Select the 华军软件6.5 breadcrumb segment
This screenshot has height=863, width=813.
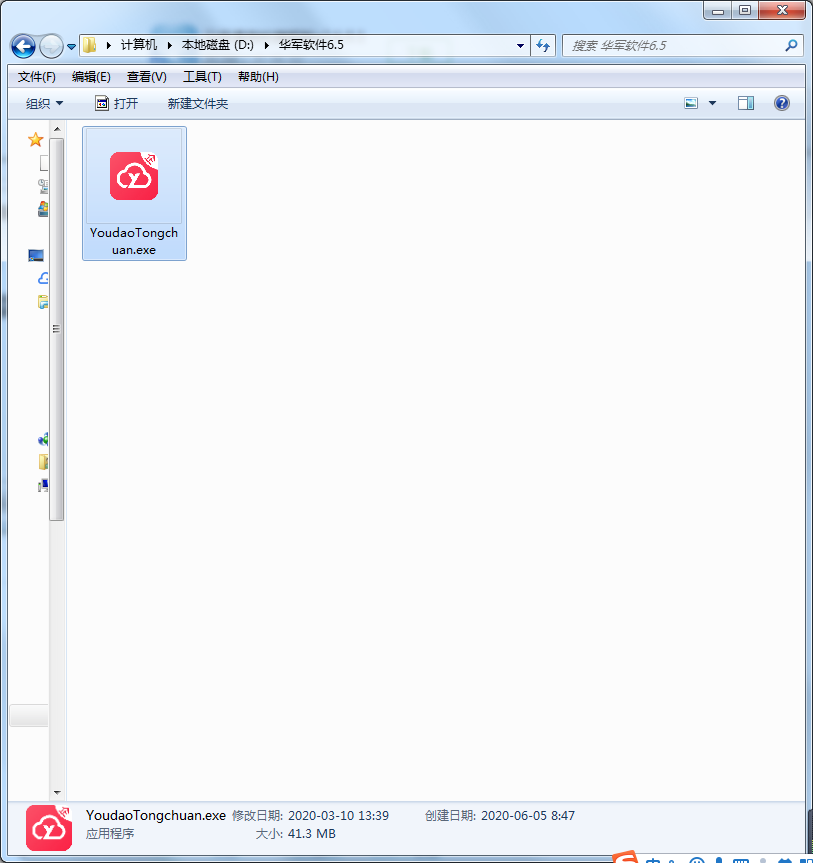tap(311, 45)
